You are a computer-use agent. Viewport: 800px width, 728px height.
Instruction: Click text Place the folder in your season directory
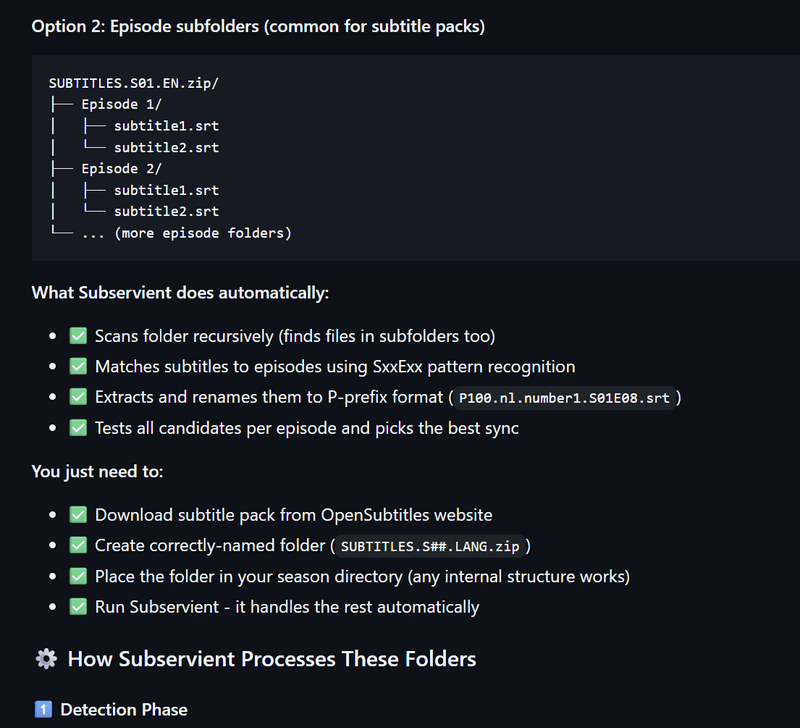362,576
